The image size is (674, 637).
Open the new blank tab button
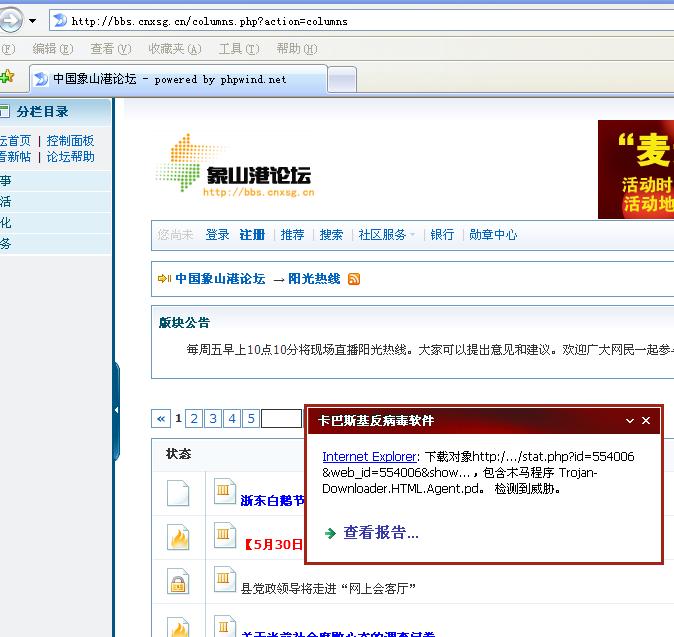click(342, 79)
